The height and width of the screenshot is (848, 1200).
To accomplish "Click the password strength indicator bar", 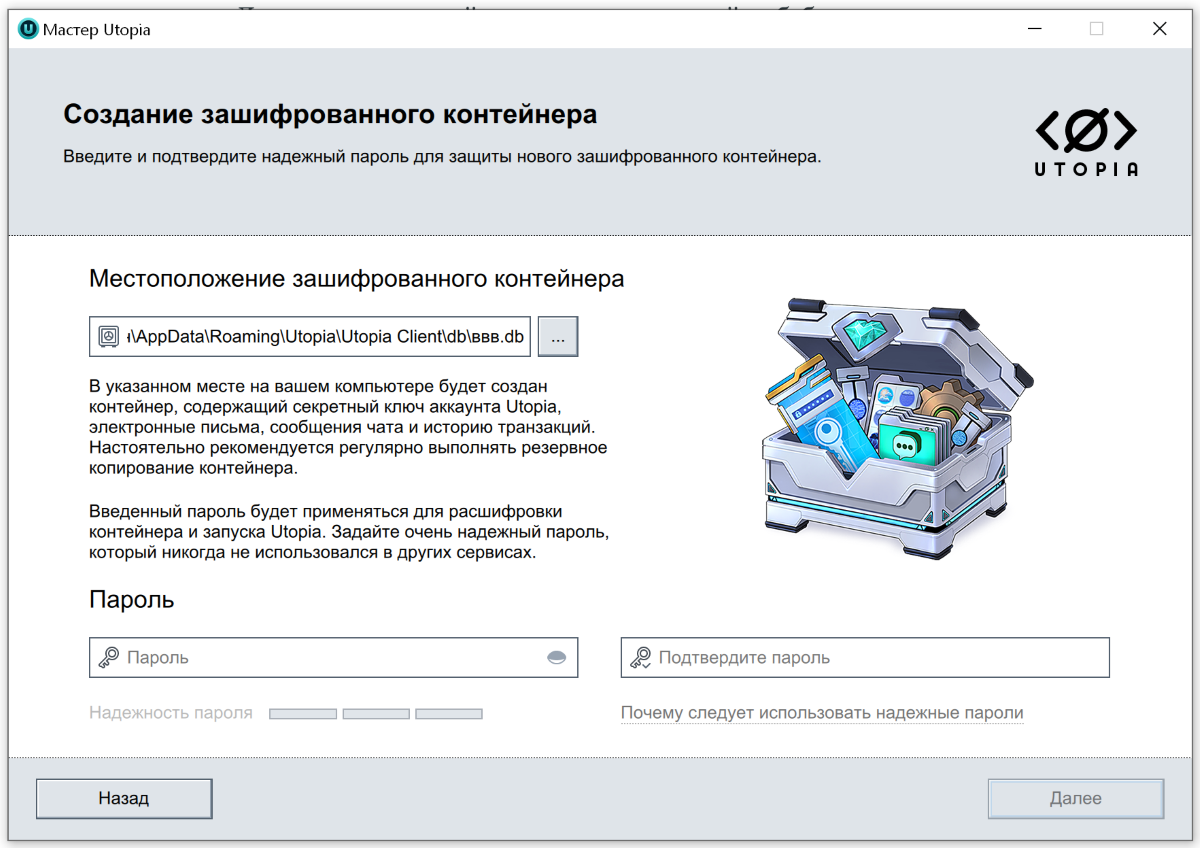I will pyautogui.click(x=376, y=714).
